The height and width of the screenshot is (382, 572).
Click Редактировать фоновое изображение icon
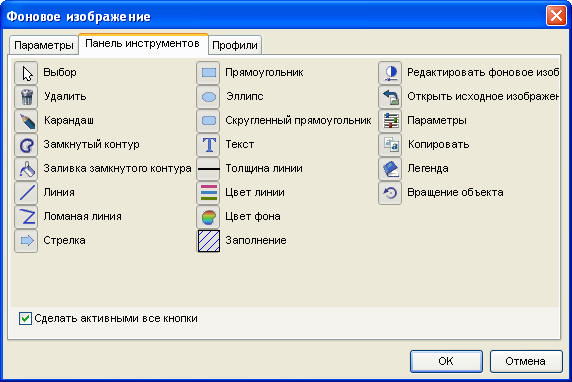pyautogui.click(x=390, y=73)
